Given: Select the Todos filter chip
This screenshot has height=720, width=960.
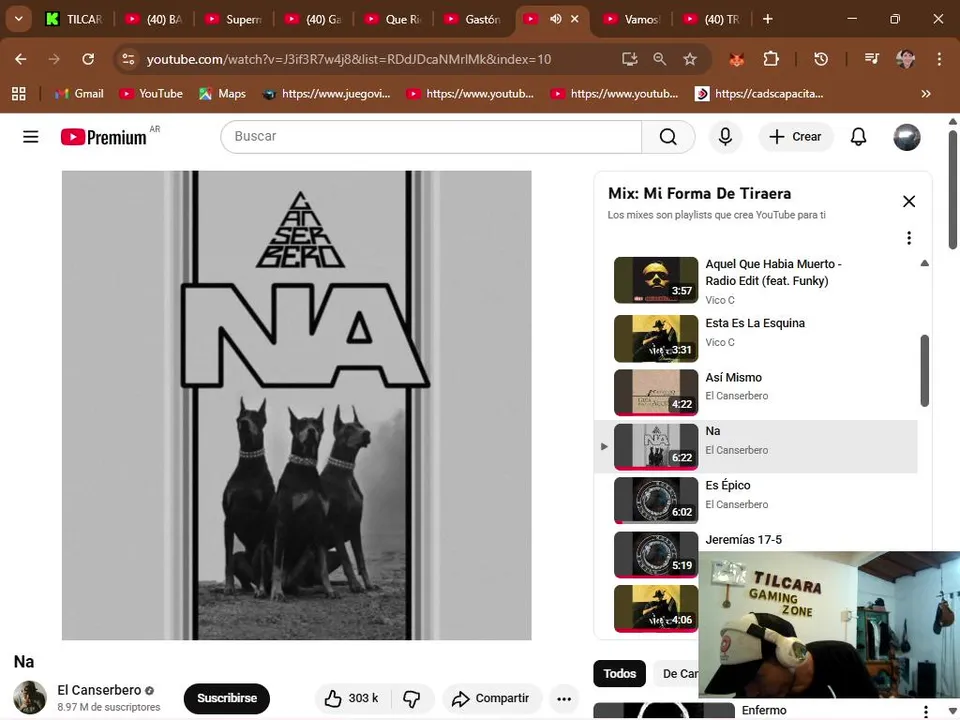Looking at the screenshot, I should 620,673.
